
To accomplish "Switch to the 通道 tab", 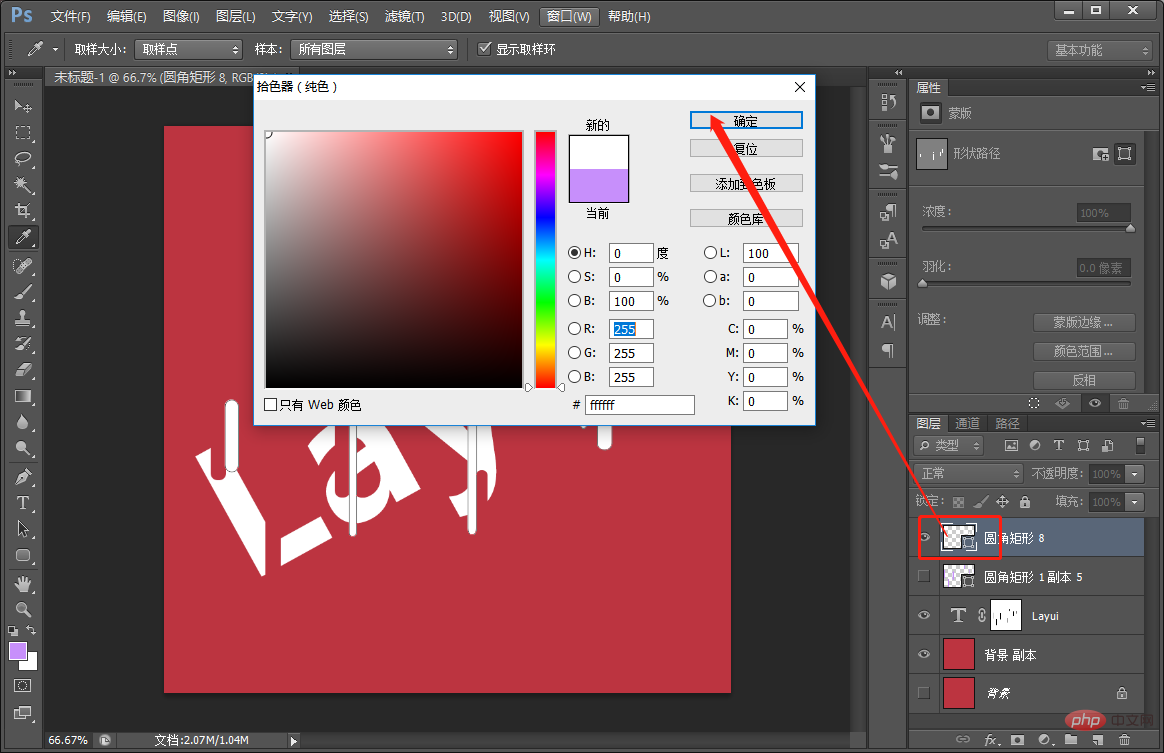I will coord(967,423).
